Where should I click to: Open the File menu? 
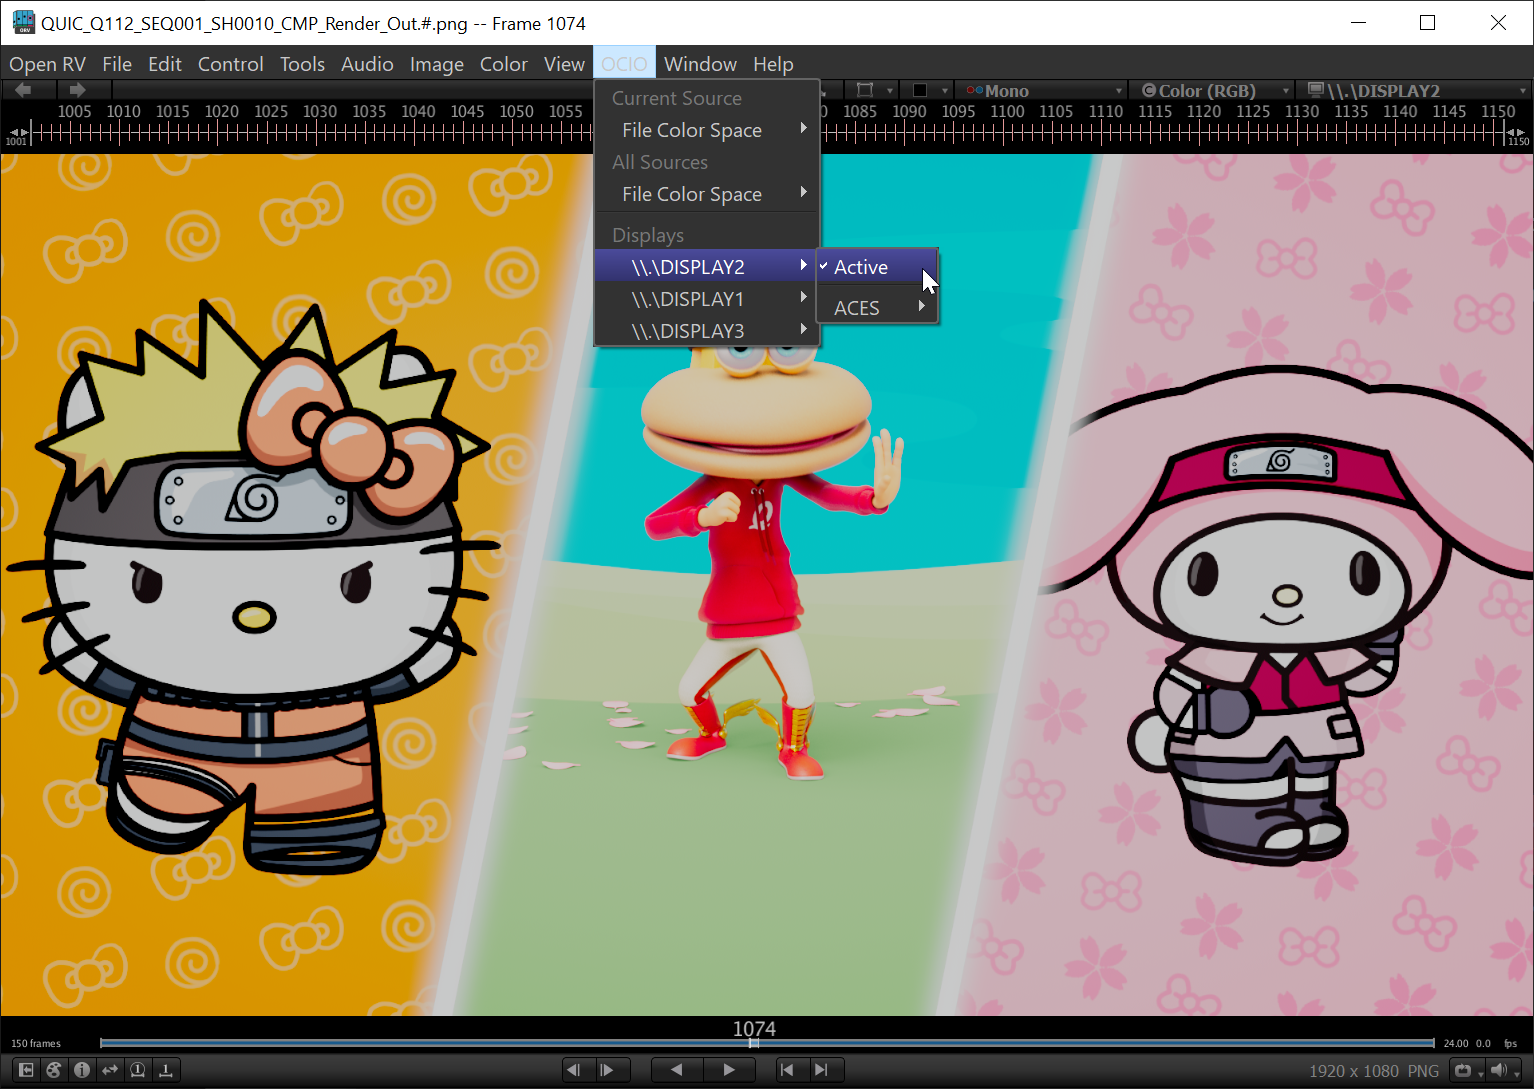pyautogui.click(x=117, y=64)
